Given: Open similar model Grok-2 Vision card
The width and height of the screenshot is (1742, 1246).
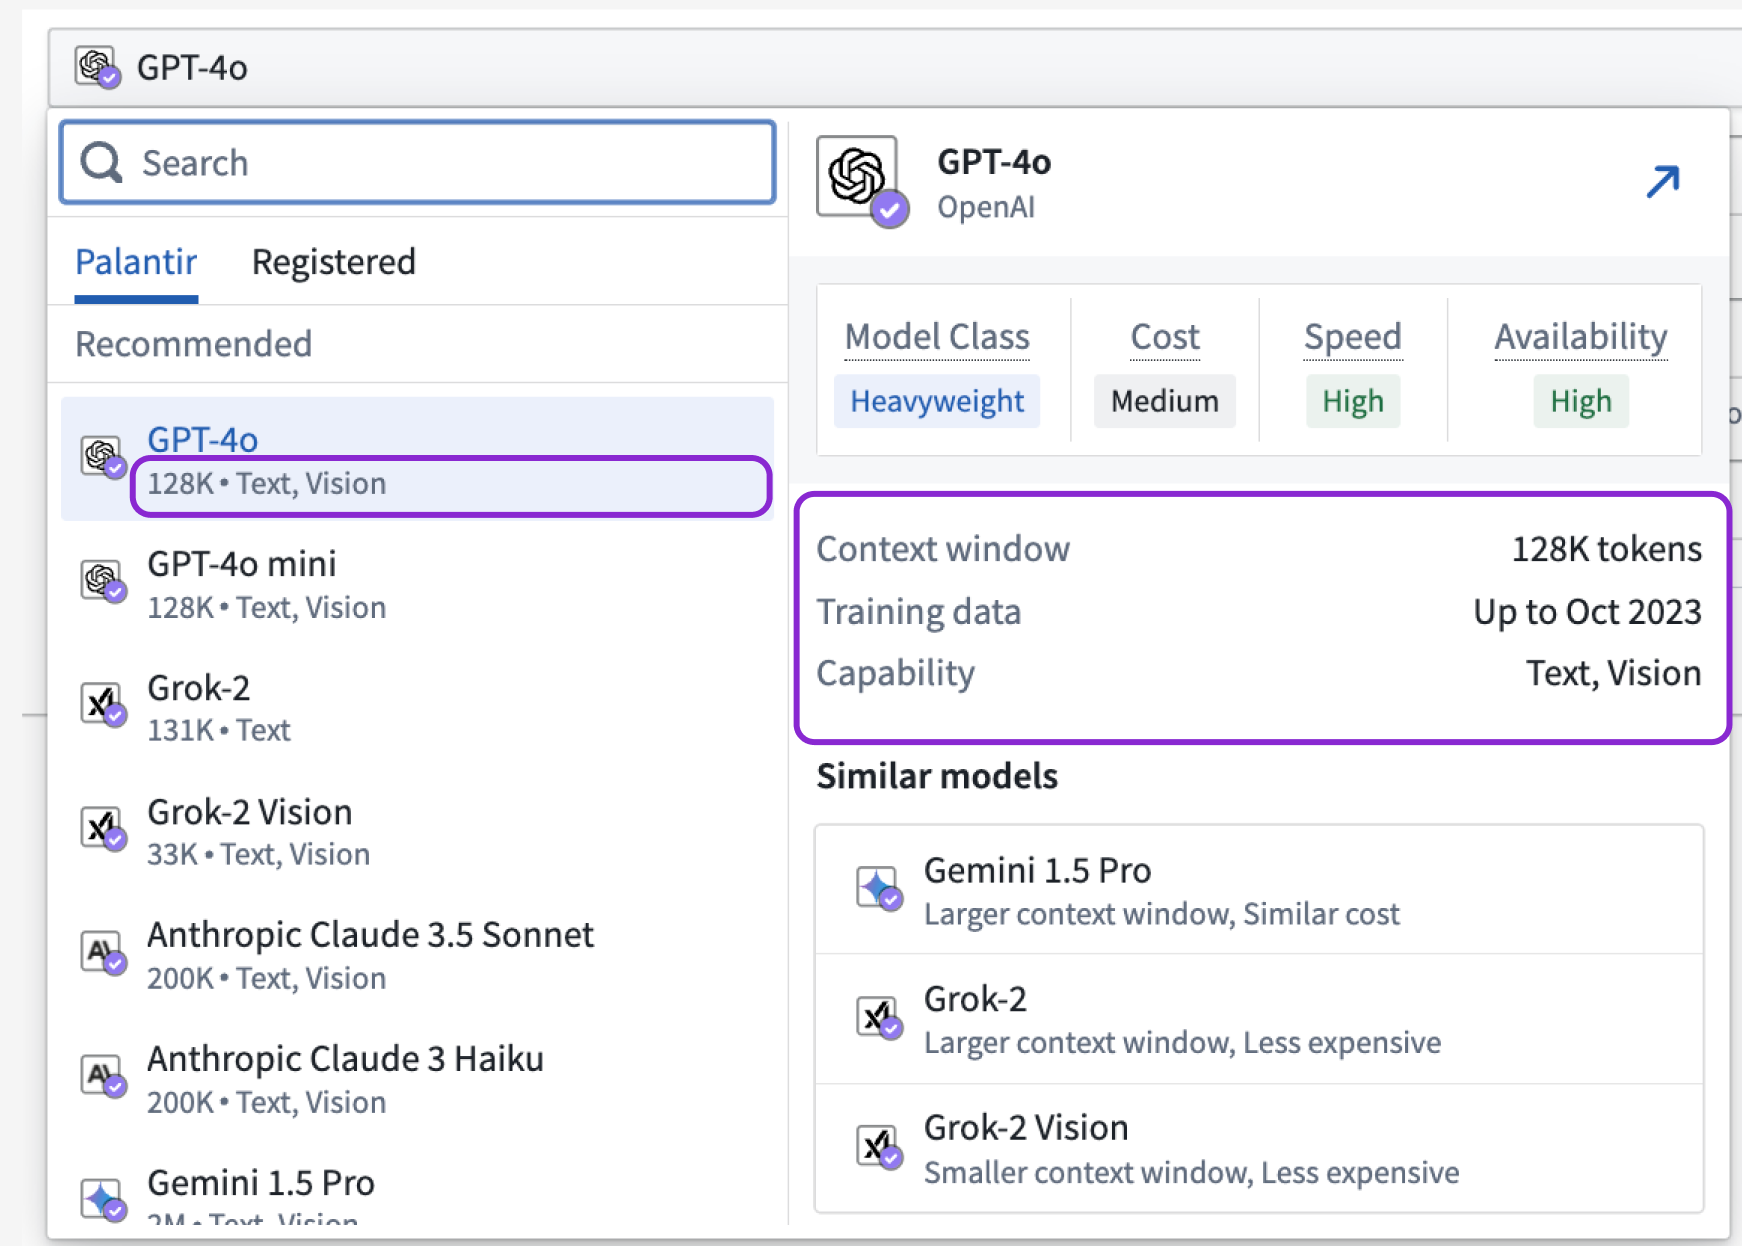Looking at the screenshot, I should pyautogui.click(x=1259, y=1148).
